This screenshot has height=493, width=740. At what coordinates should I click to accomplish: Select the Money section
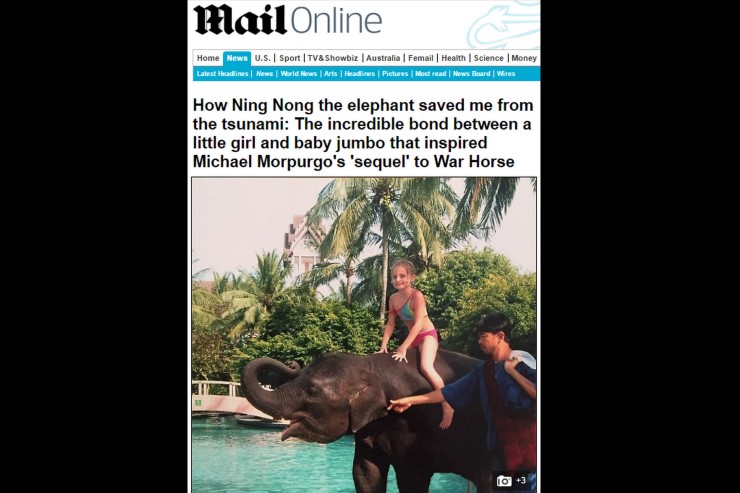click(524, 58)
